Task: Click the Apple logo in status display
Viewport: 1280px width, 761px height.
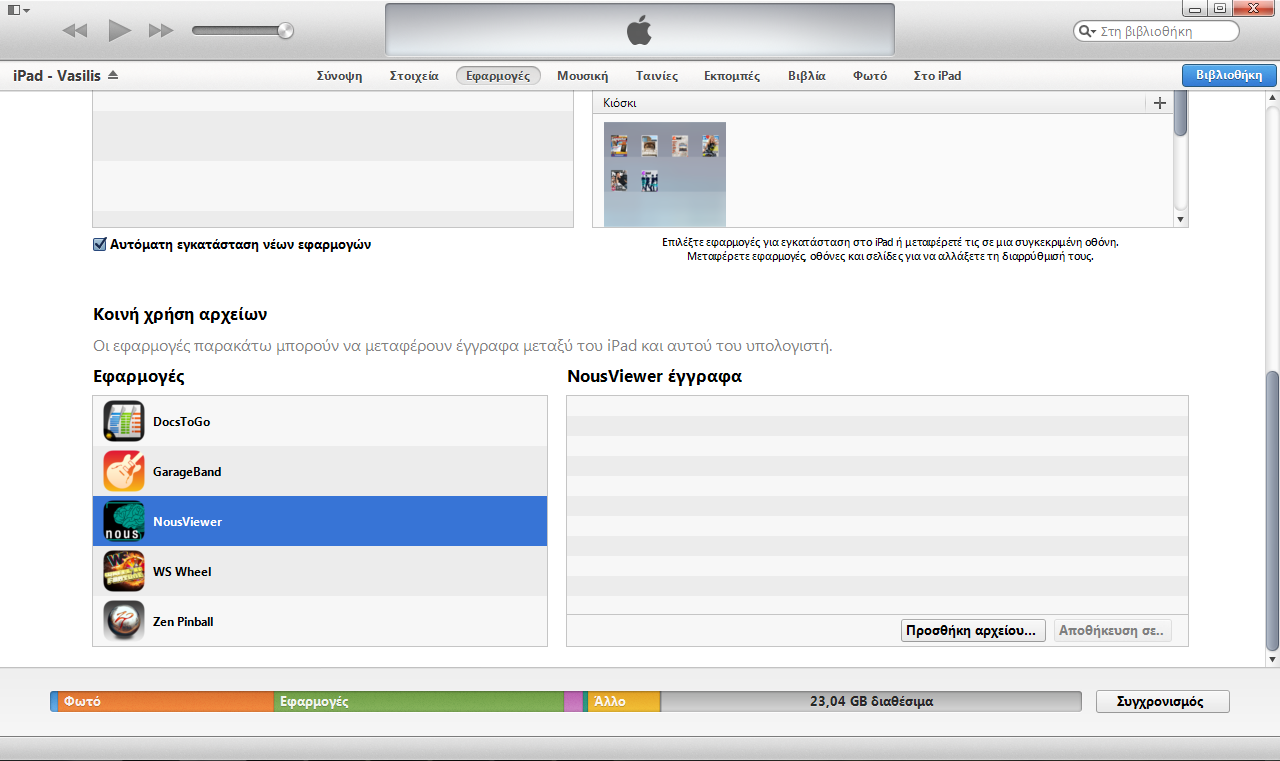Action: coord(639,30)
